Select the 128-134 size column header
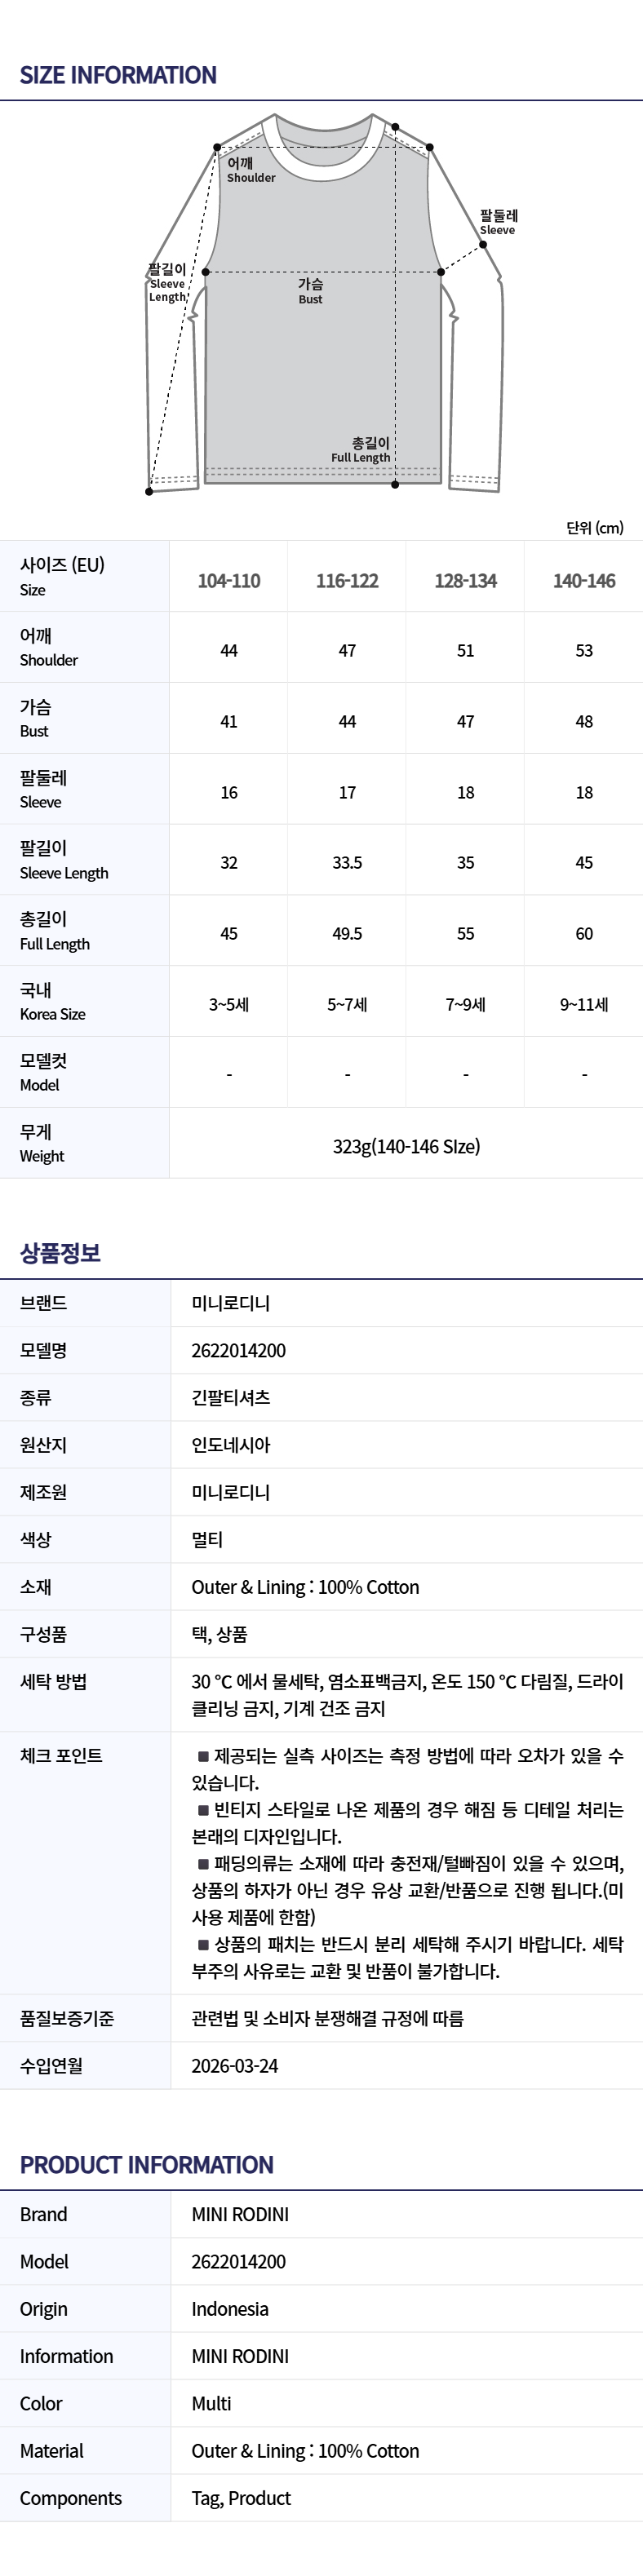Viewport: 643px width, 2576px height. pyautogui.click(x=466, y=581)
